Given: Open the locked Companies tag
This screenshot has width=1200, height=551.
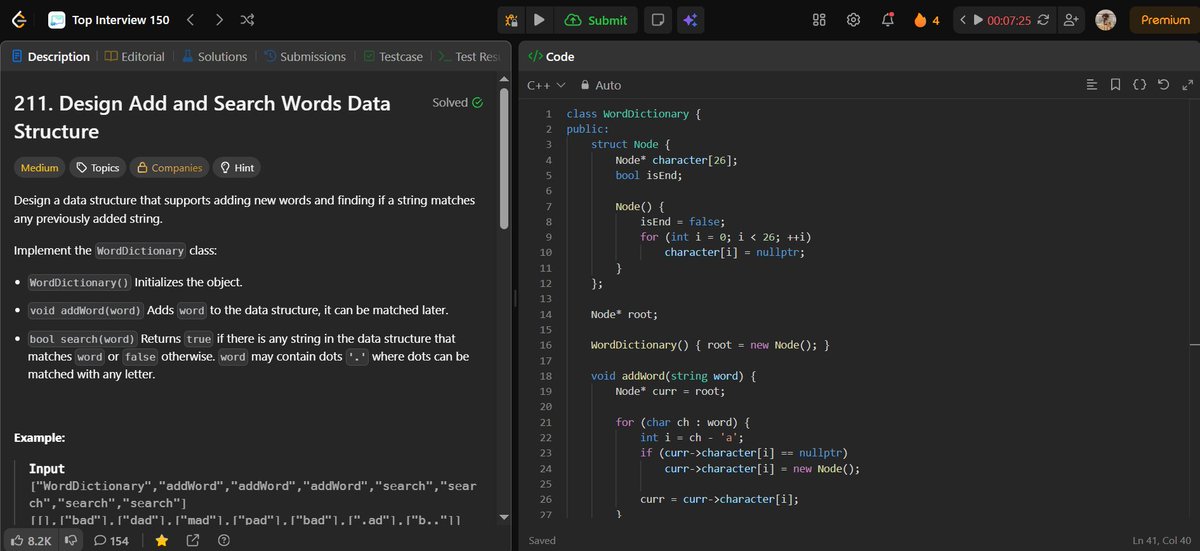Looking at the screenshot, I should pos(170,168).
